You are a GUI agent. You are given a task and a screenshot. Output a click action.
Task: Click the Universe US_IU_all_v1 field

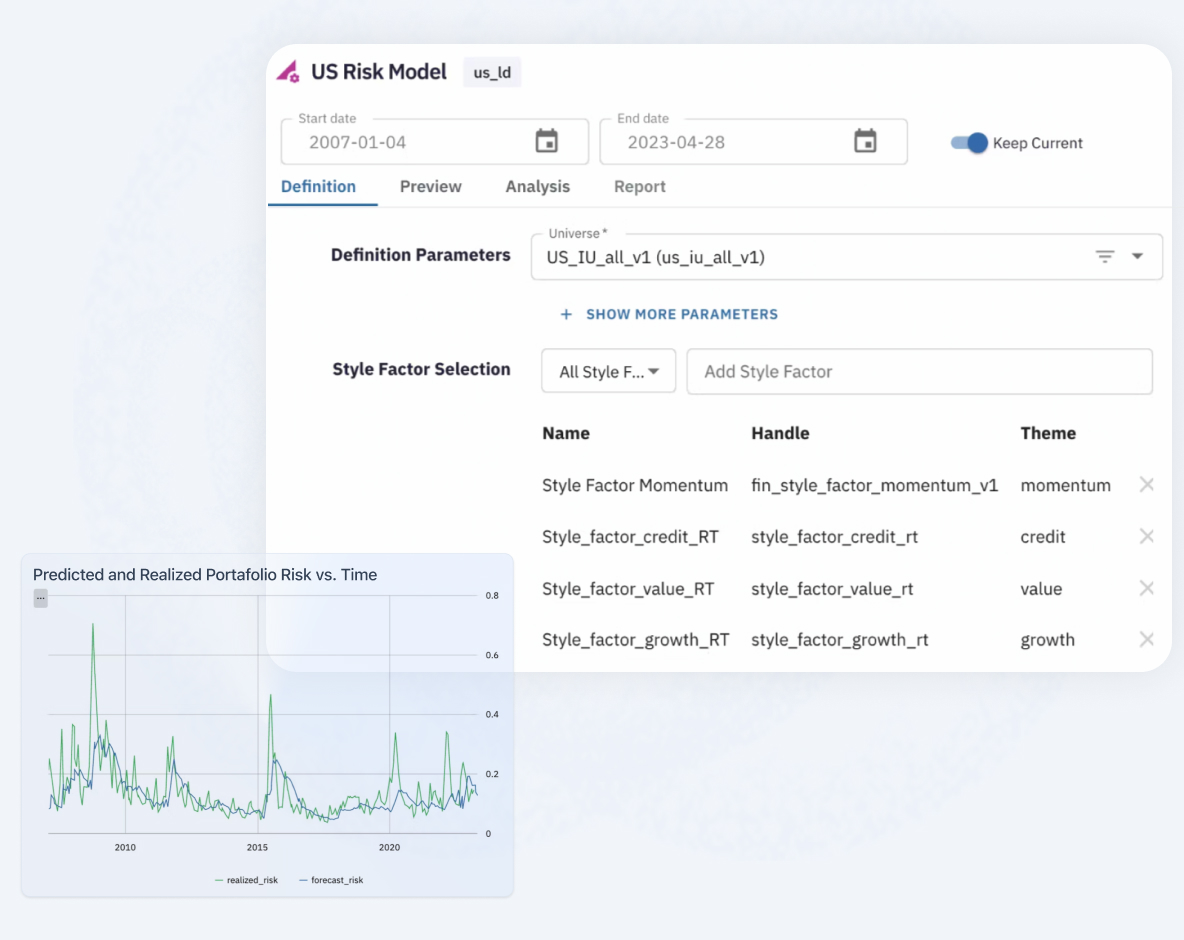(x=846, y=257)
